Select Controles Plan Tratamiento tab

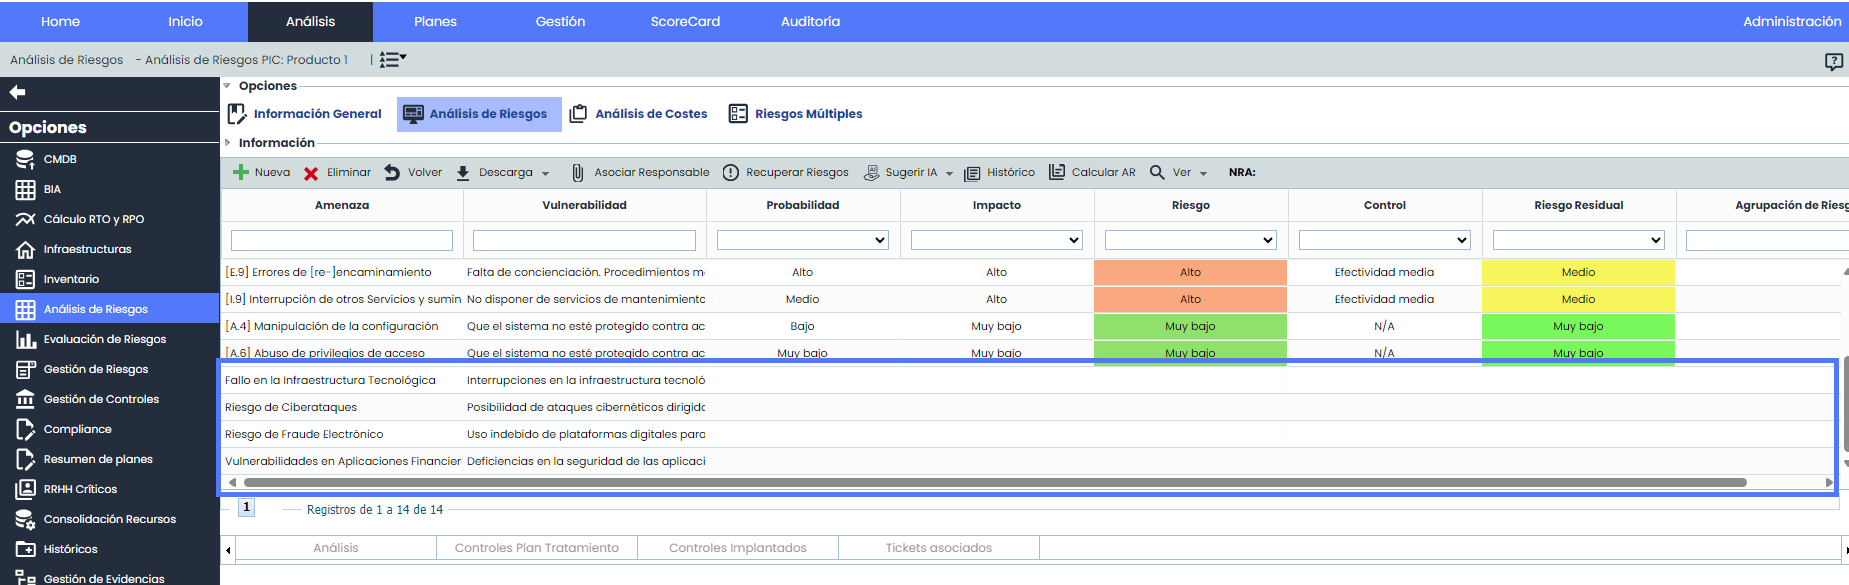(537, 548)
